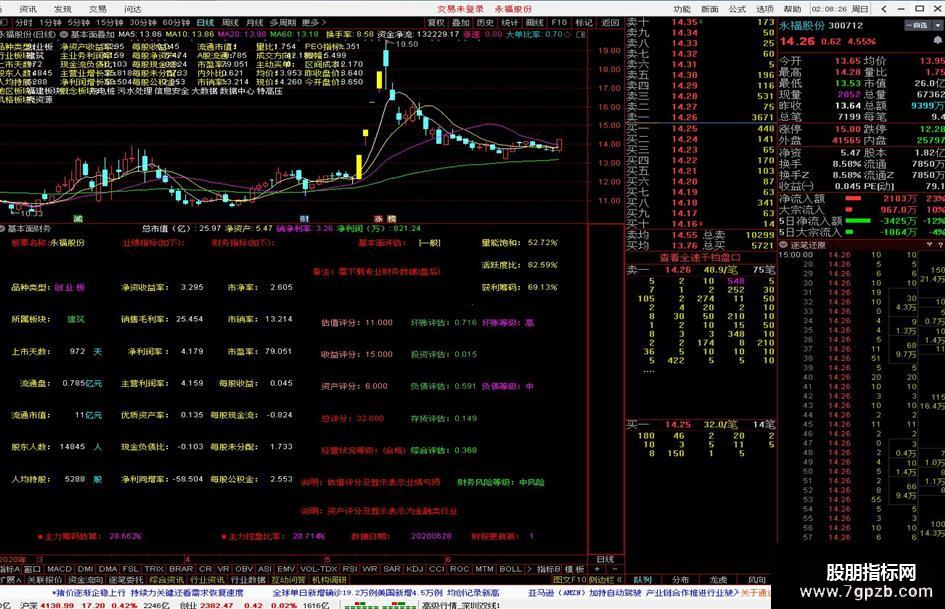Switch to the 龙虎 panel tab

pyautogui.click(x=718, y=579)
